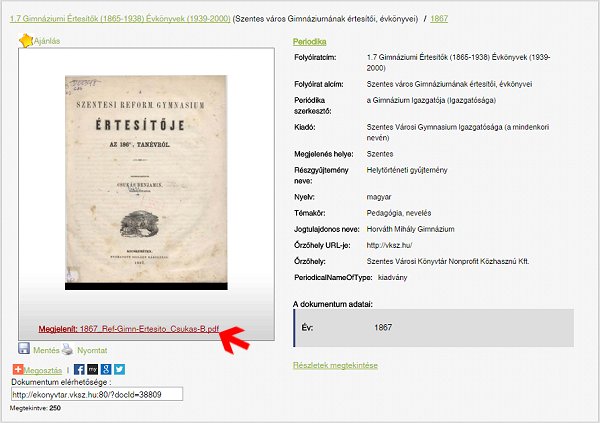Click the Mentés link
Screen dimensions: 600x423
(x=46, y=350)
